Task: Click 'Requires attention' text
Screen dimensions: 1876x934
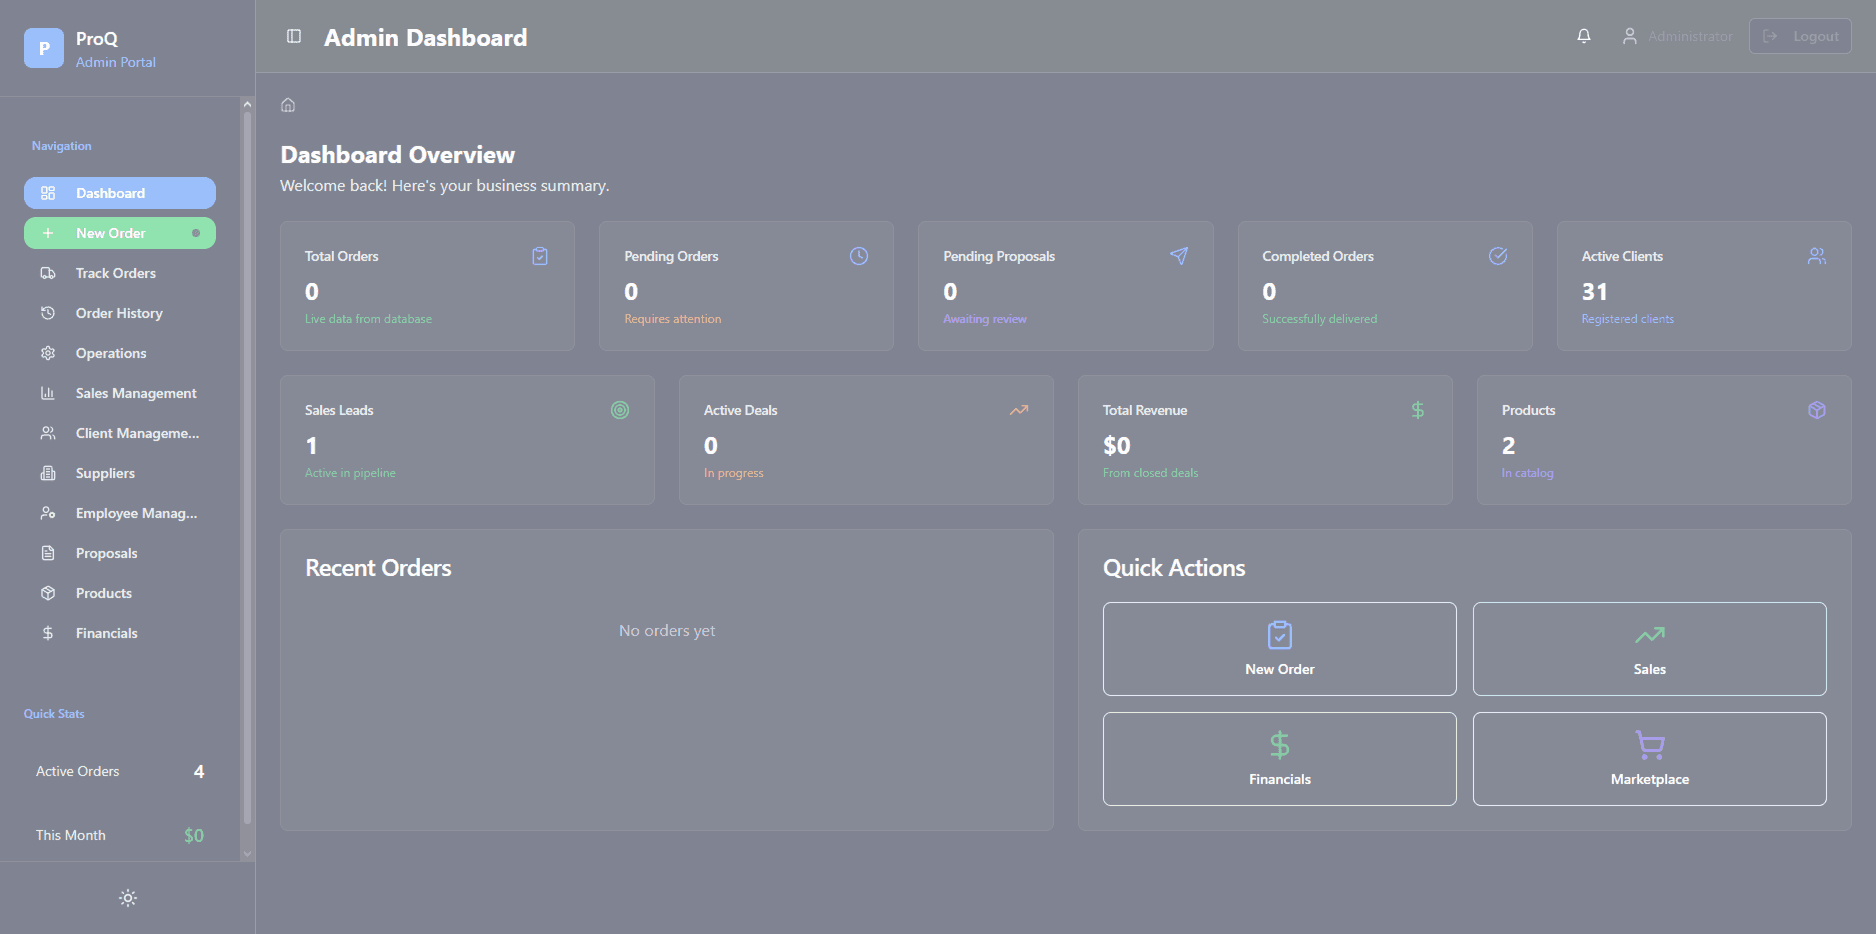Action: click(673, 319)
